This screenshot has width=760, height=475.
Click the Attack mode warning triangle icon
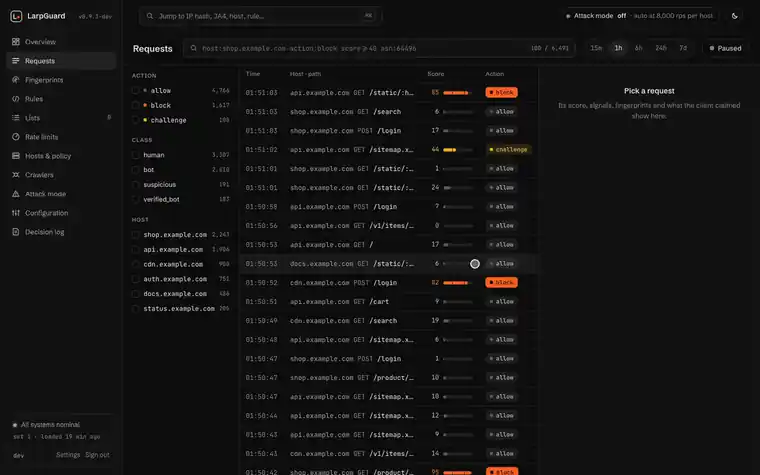(x=16, y=194)
